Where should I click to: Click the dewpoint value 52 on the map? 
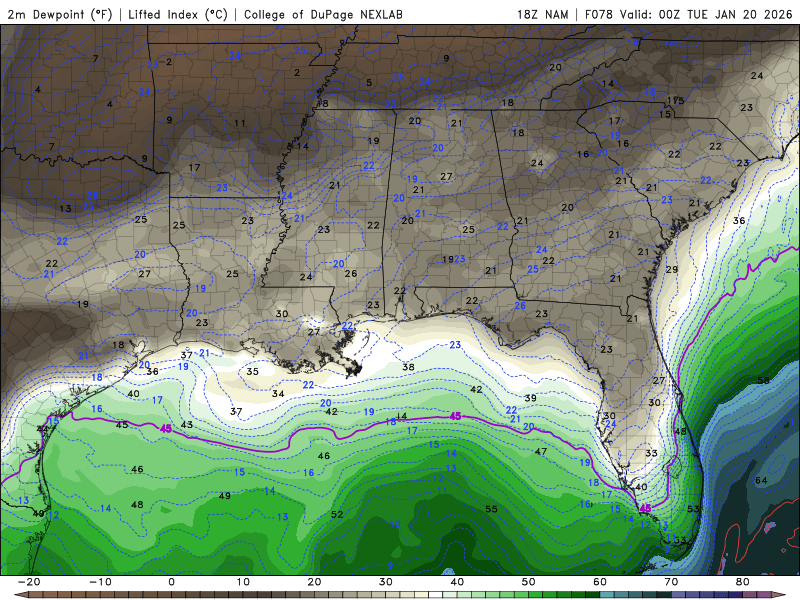[337, 514]
